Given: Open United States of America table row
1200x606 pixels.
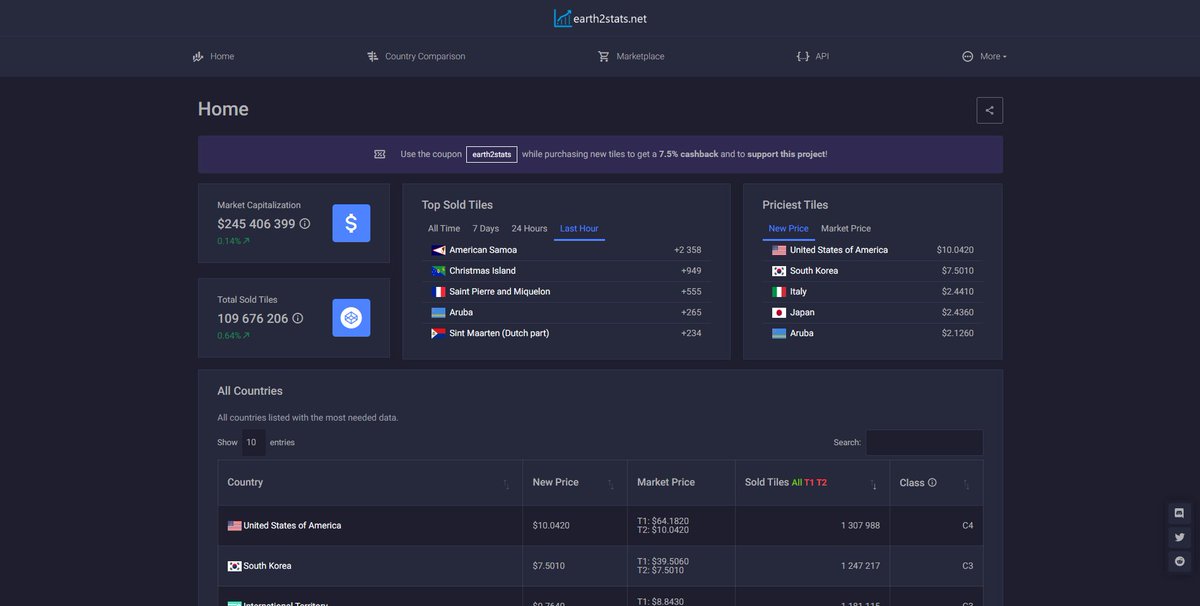Looking at the screenshot, I should [x=600, y=525].
